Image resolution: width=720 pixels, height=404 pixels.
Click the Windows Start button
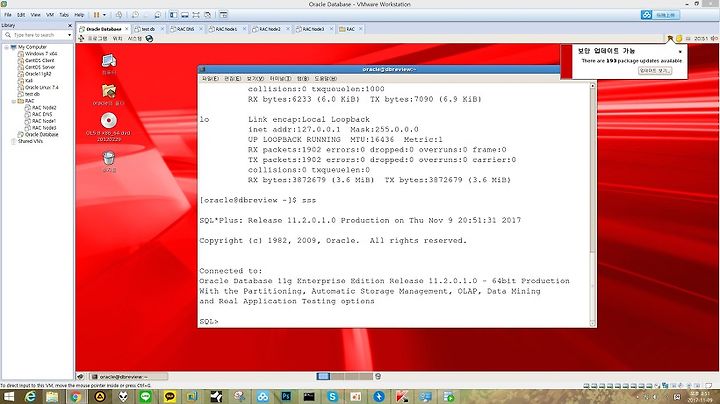(x=9, y=397)
